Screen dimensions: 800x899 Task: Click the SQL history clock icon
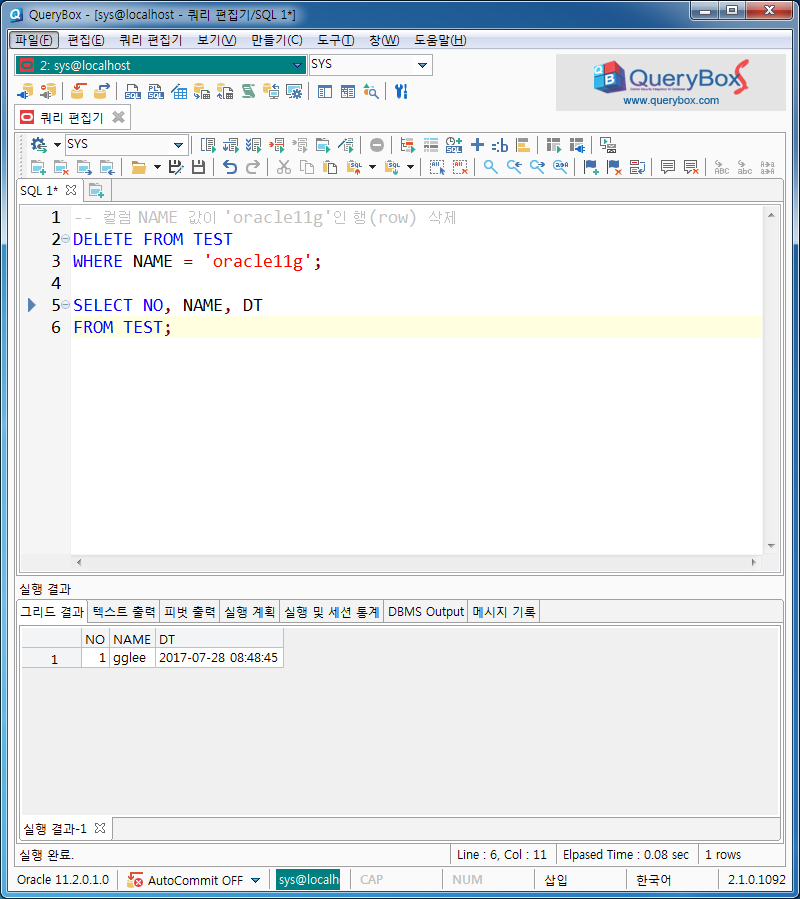(454, 145)
